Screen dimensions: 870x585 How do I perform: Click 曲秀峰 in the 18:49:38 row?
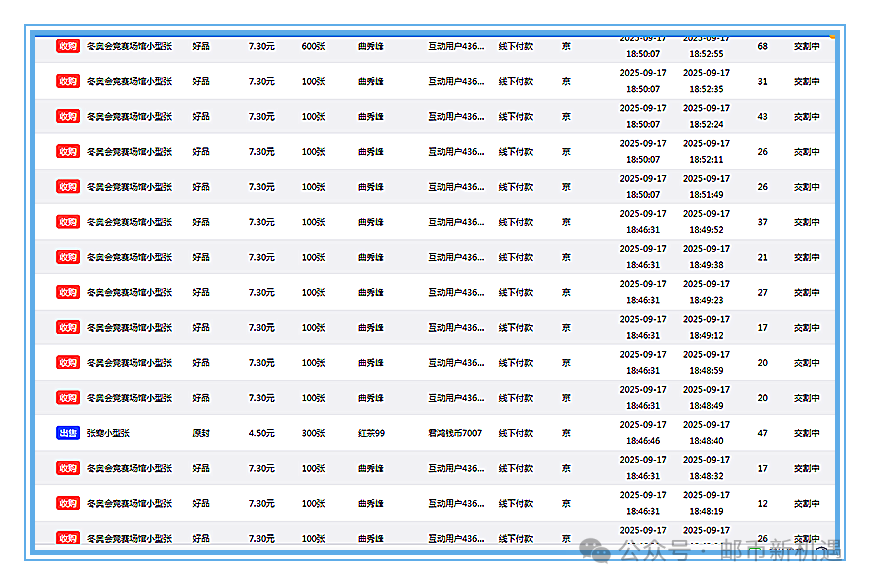pos(371,257)
